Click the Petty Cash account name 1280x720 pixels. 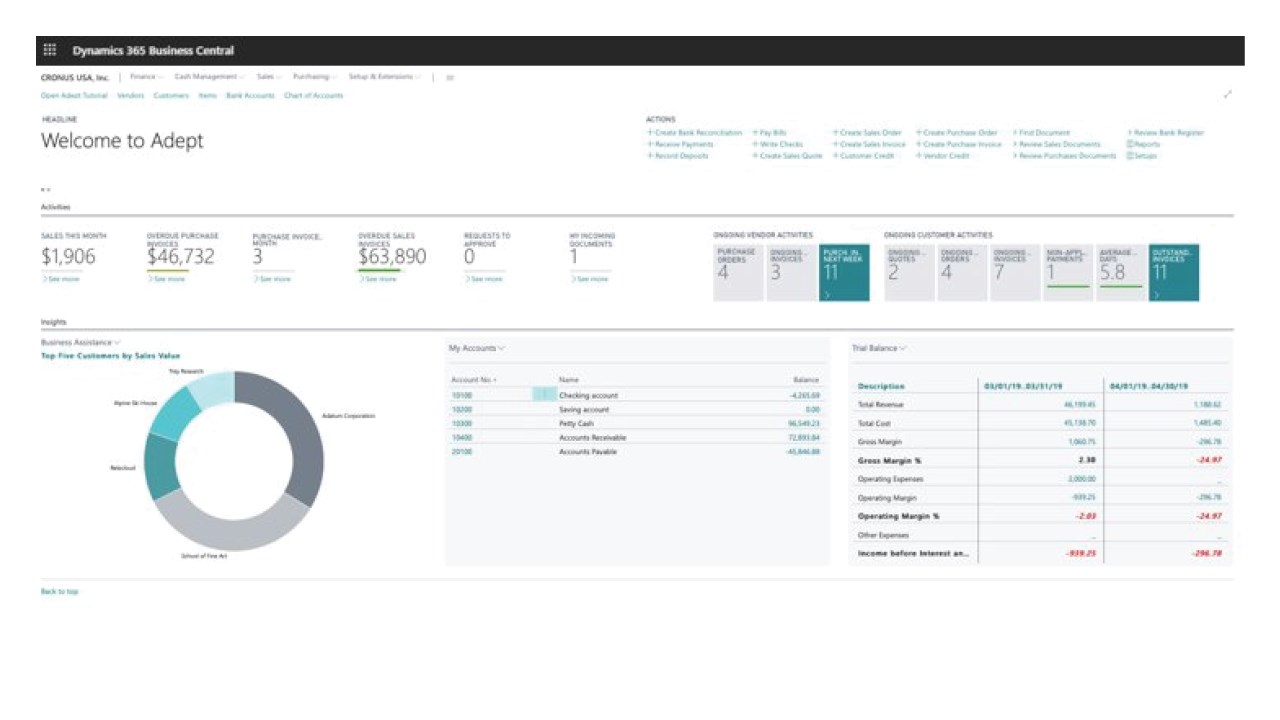pyautogui.click(x=577, y=424)
